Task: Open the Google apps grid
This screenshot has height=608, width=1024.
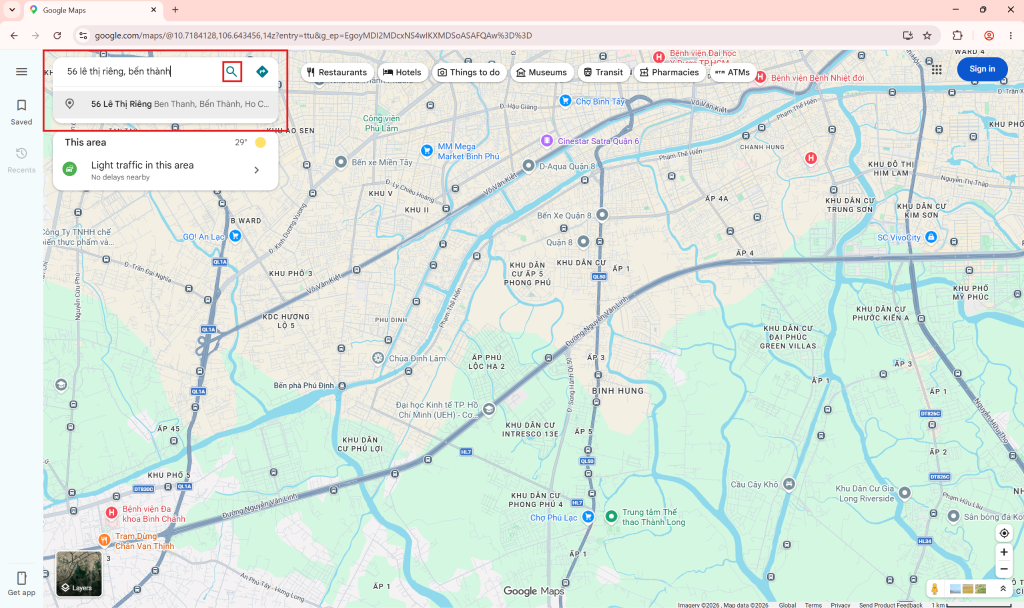Action: click(x=936, y=69)
